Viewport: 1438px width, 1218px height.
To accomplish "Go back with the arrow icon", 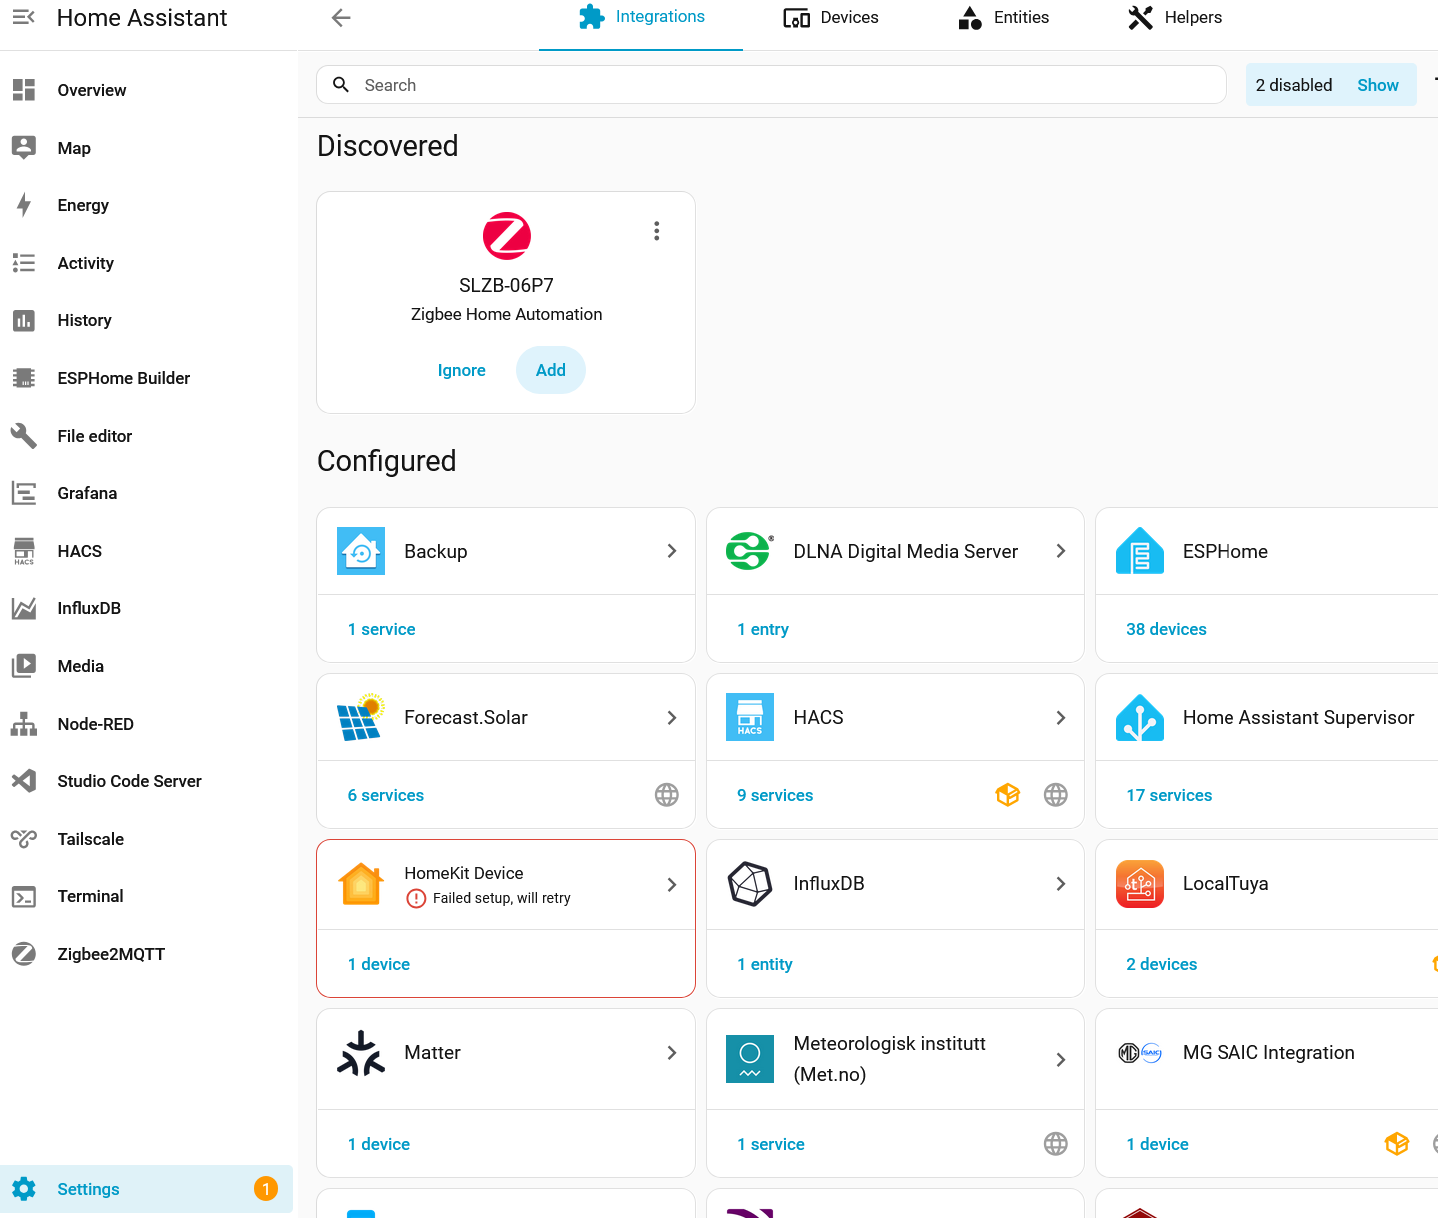I will pos(341,17).
